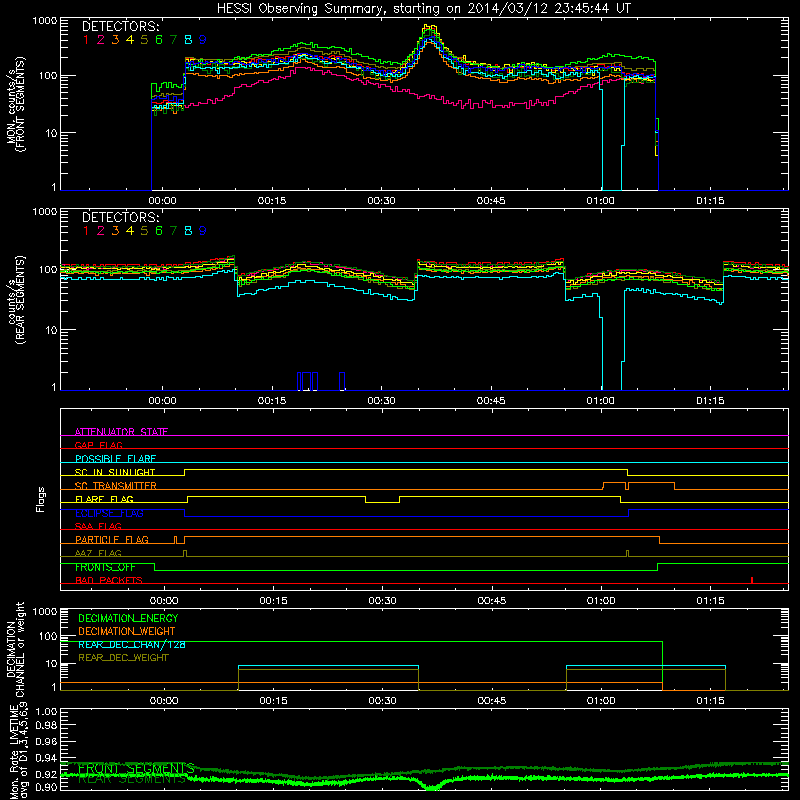Click detector 6 label in the front segments legend

pos(159,39)
